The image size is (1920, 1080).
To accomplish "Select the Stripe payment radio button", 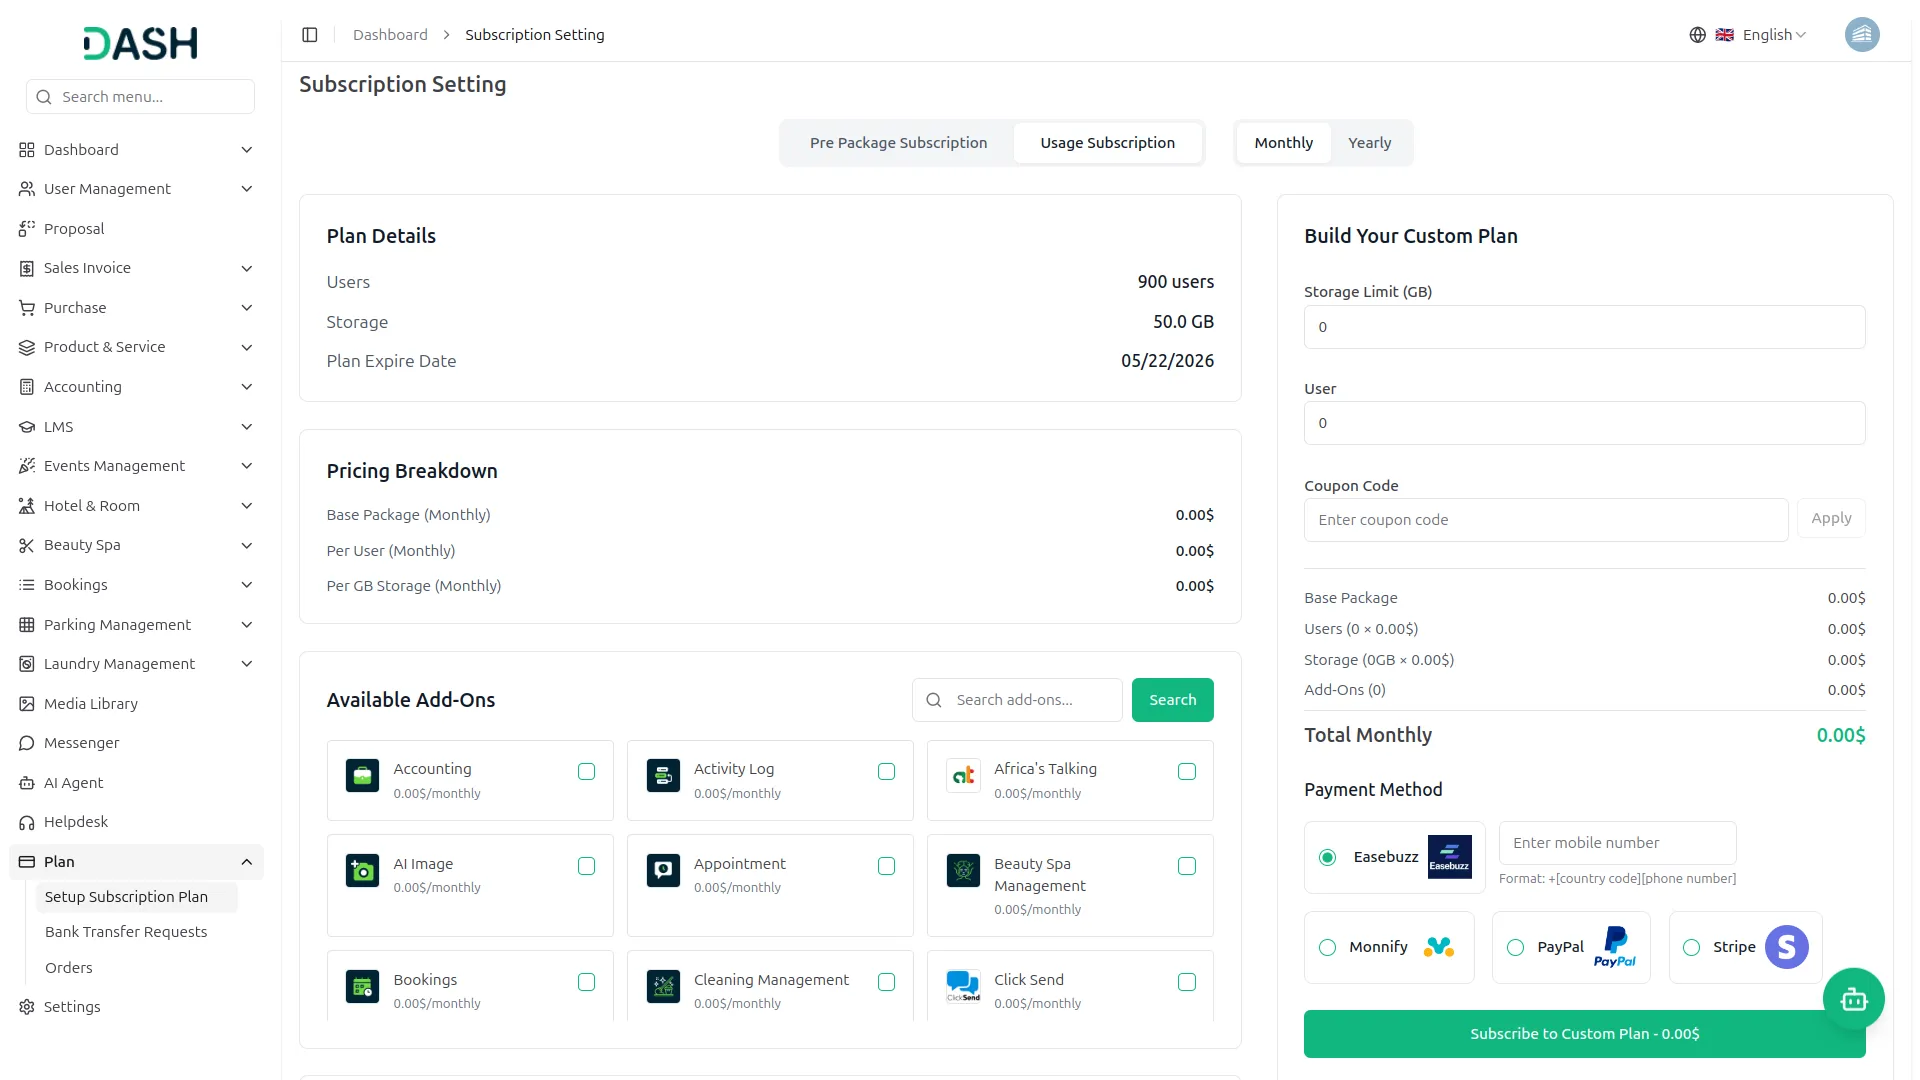I will 1691,947.
